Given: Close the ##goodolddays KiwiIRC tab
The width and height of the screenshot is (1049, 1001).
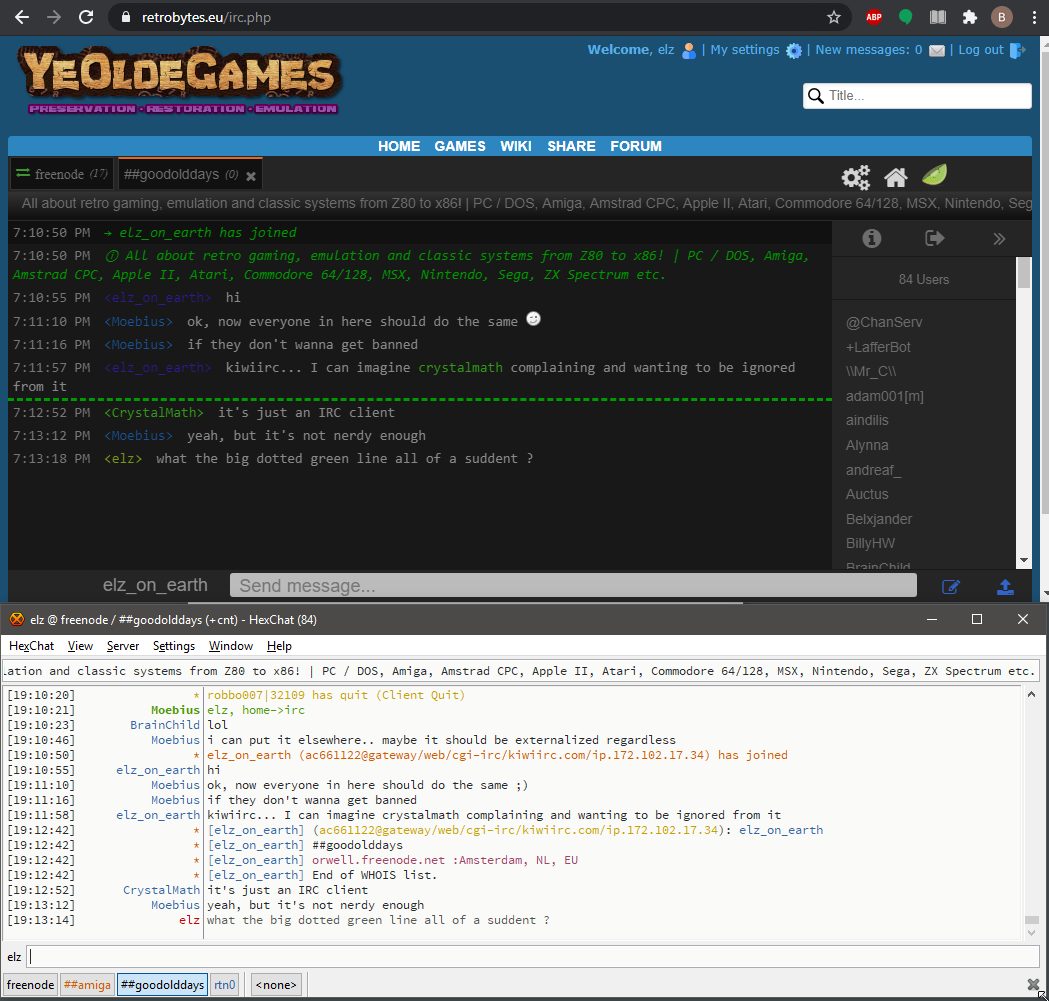Looking at the screenshot, I should pyautogui.click(x=251, y=176).
